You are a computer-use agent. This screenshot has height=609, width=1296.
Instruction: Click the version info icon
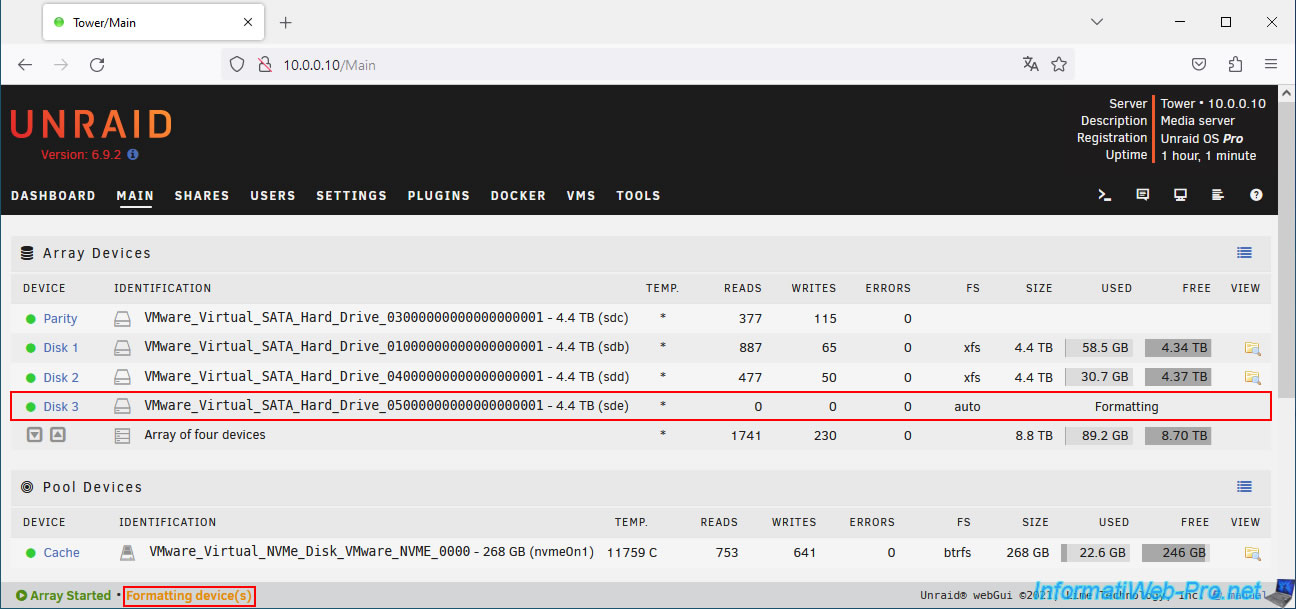[133, 155]
